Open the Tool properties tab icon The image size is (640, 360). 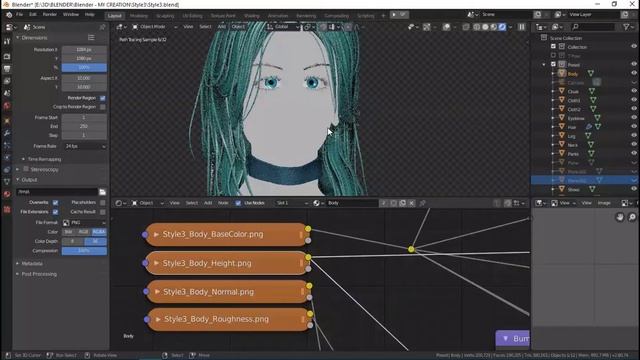[x=7, y=42]
